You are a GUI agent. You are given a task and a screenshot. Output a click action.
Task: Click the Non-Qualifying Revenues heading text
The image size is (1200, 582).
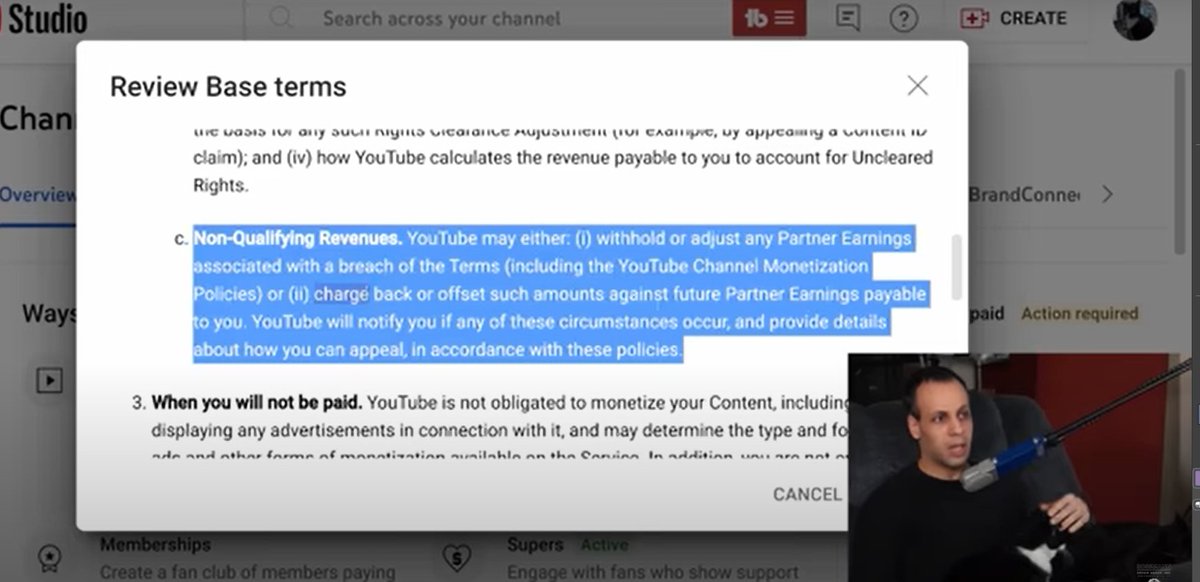pos(298,239)
